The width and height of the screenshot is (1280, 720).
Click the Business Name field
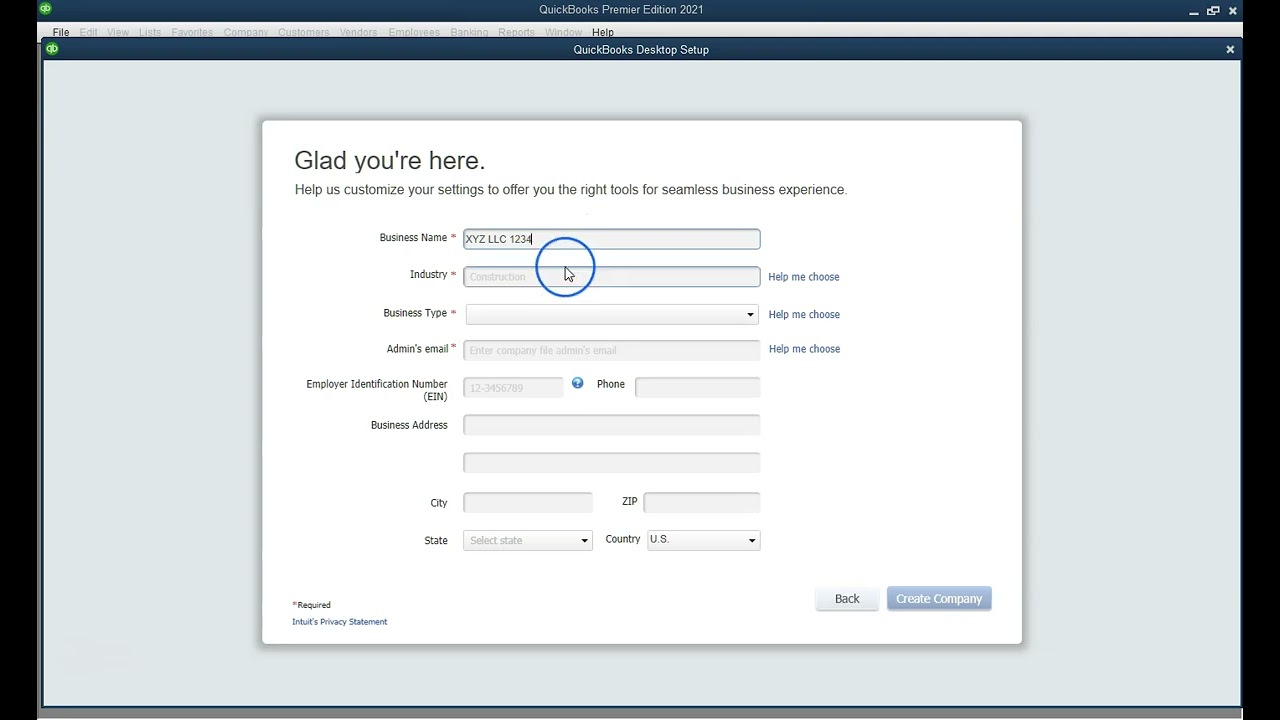pos(612,239)
